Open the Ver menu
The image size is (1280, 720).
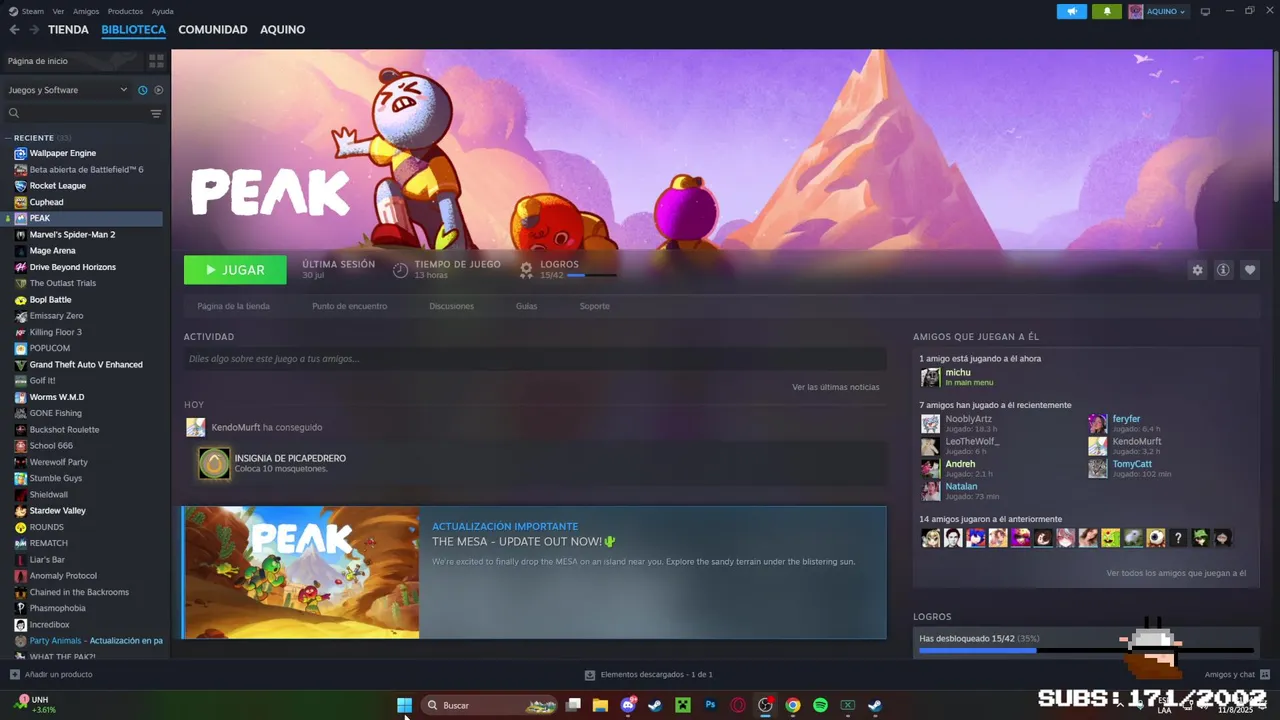click(58, 11)
